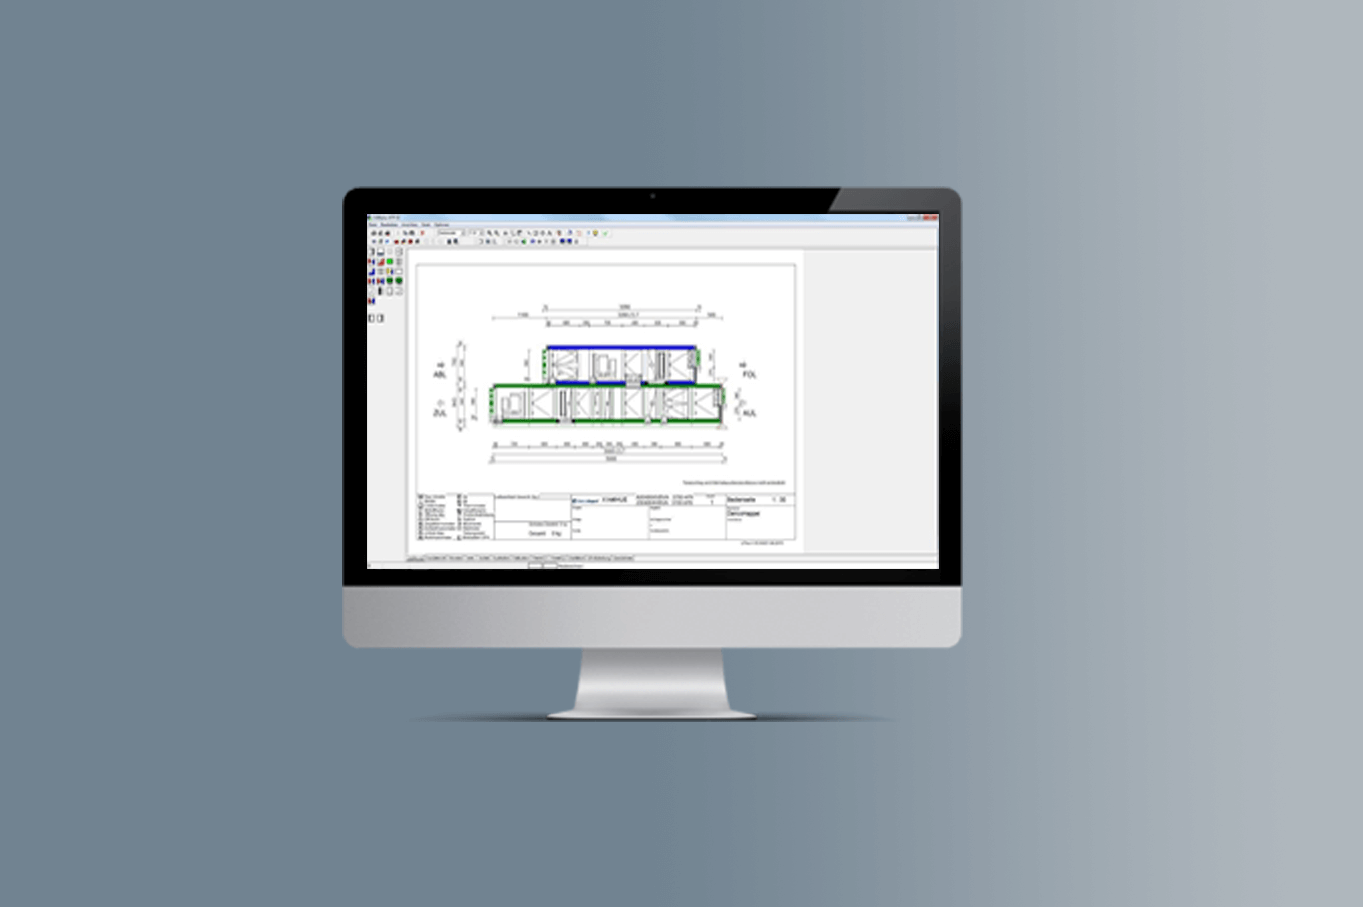Select the yellow and blue component in palette

click(x=390, y=272)
